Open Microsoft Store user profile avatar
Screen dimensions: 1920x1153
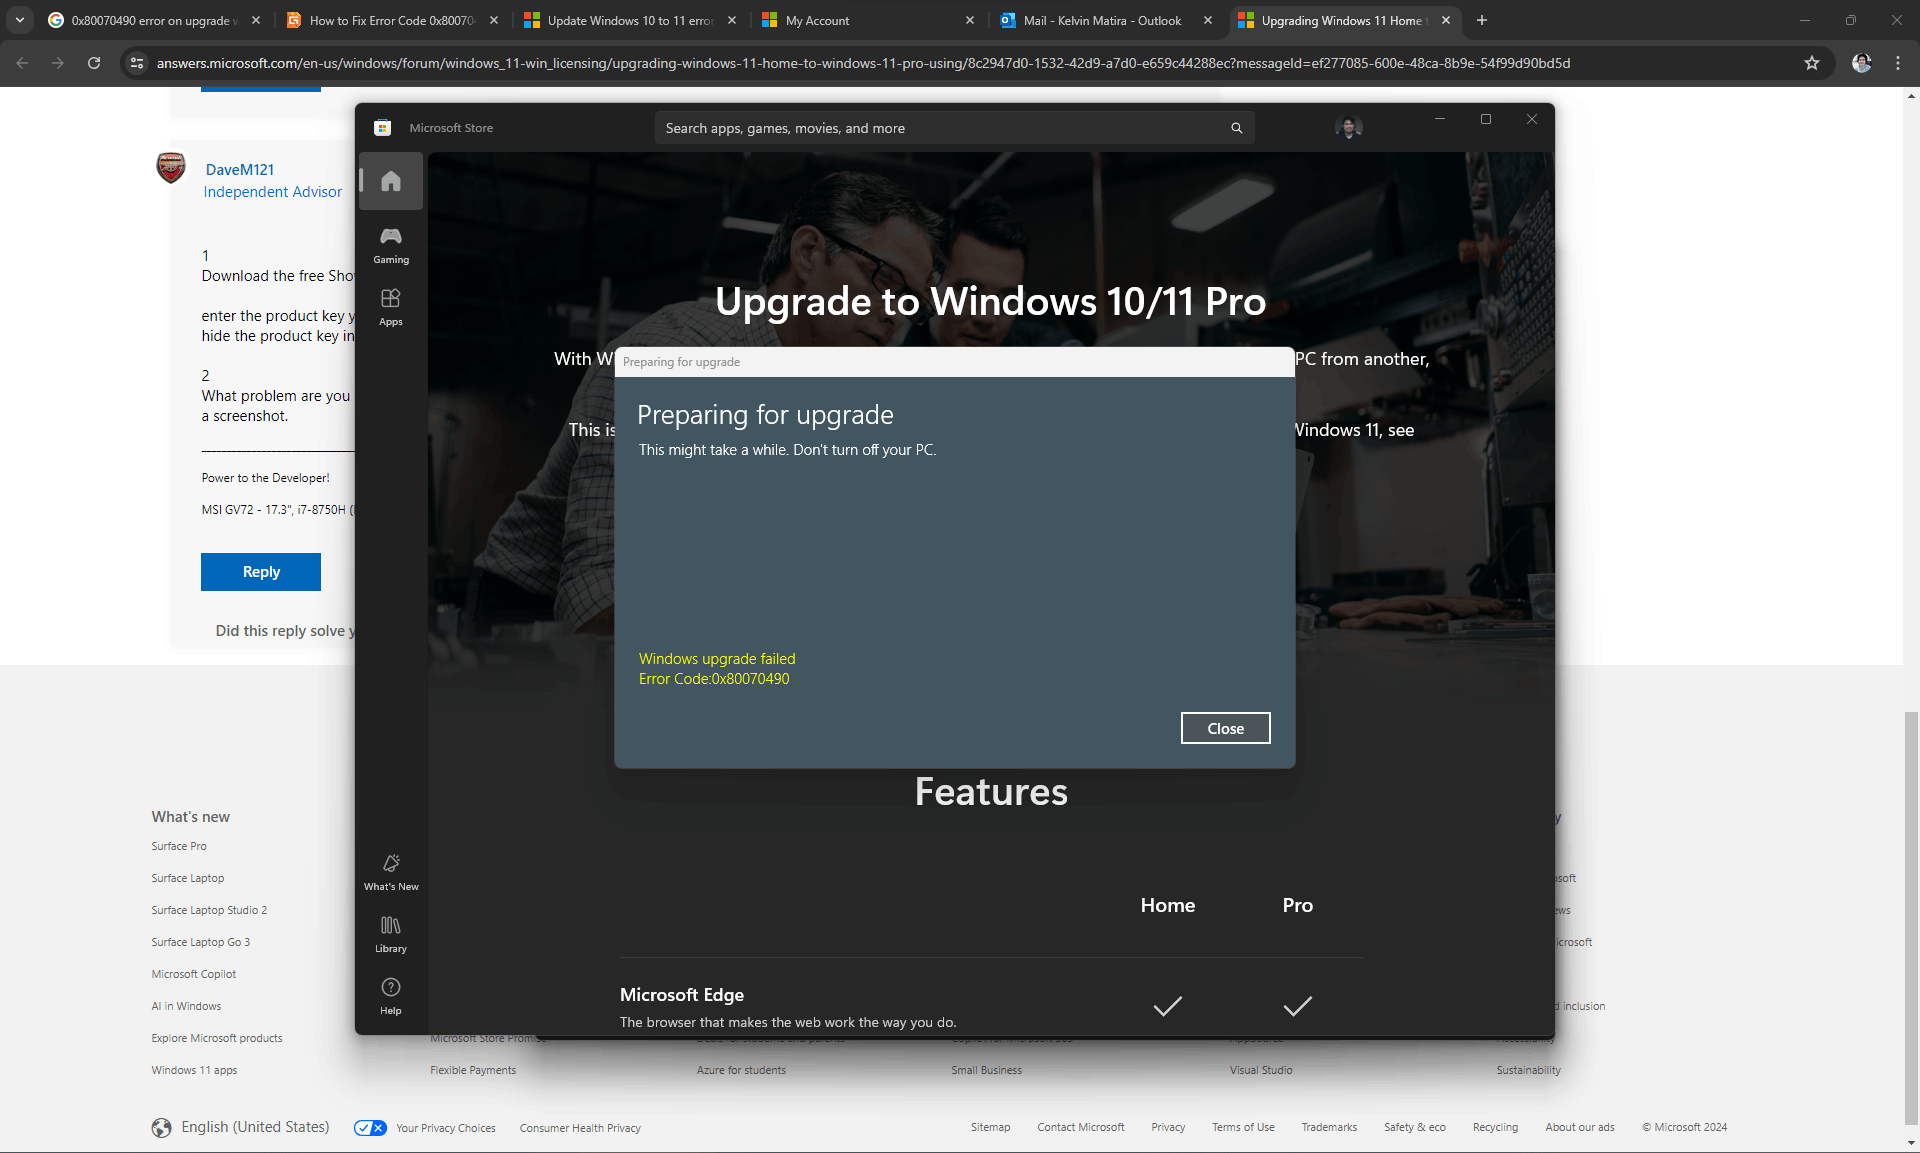pos(1349,127)
